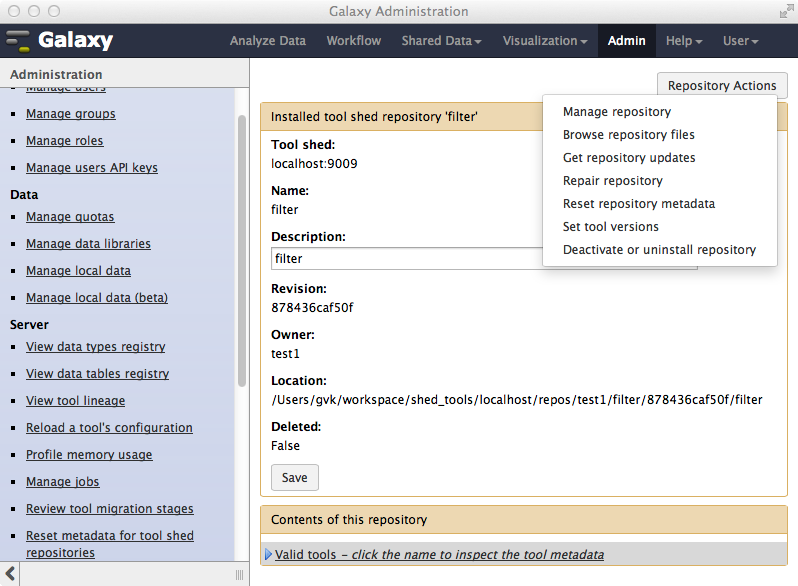Expand the Valid tools disclosure triangle

268,554
